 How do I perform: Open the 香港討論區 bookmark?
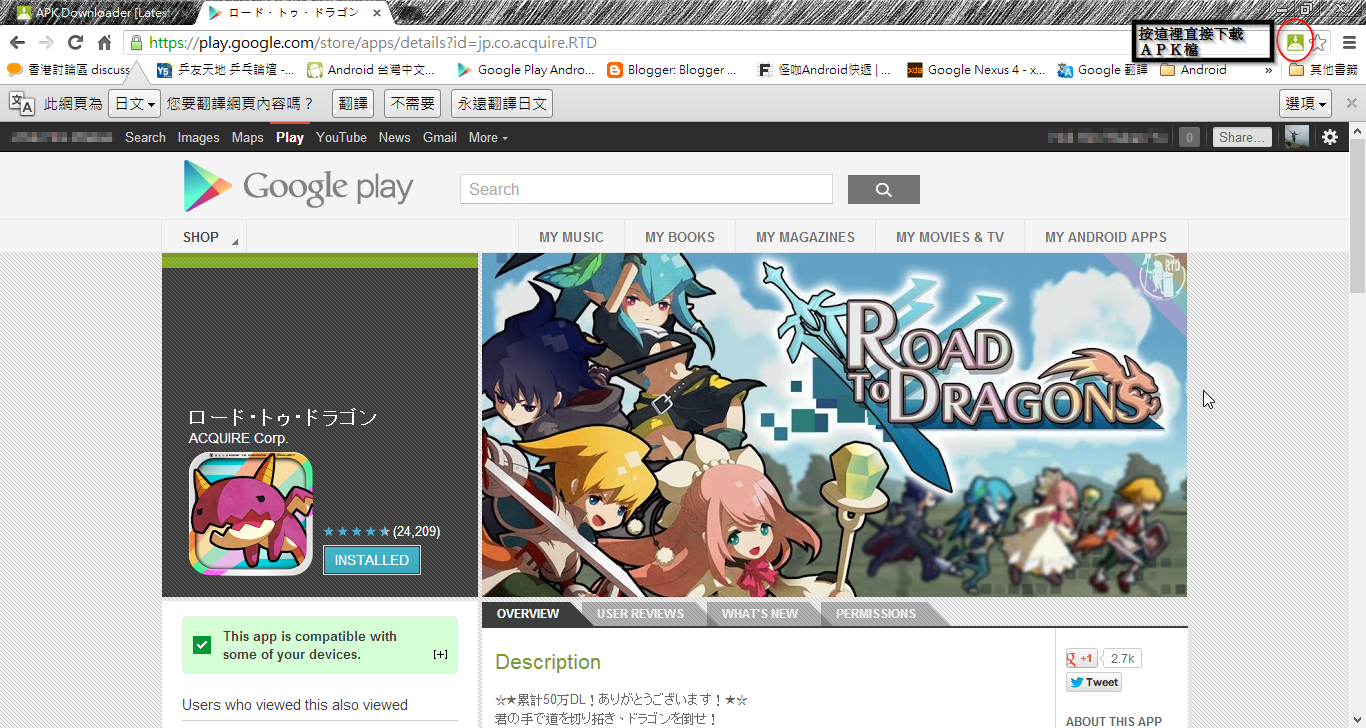click(68, 70)
